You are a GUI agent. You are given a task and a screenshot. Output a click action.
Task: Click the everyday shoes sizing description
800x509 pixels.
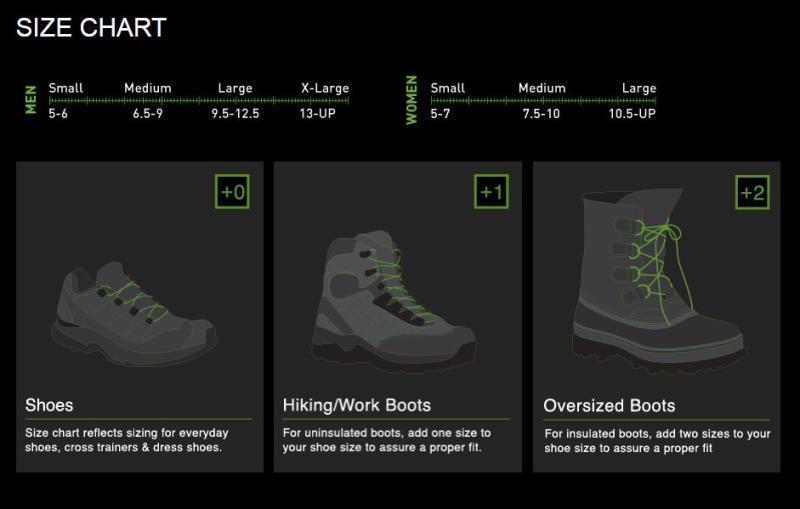[x=127, y=440]
